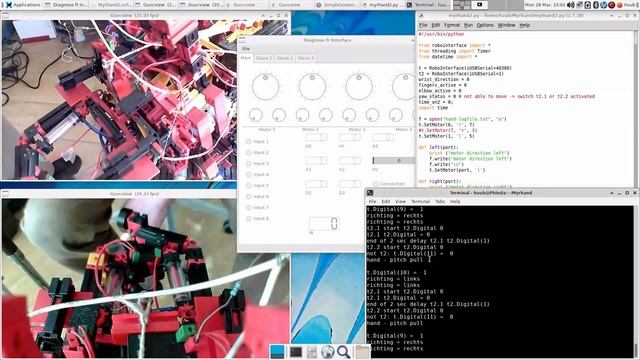Viewport: 640px width, 360px height.
Task: Click the large Motor 4 dial
Action: pyautogui.click(x=404, y=87)
